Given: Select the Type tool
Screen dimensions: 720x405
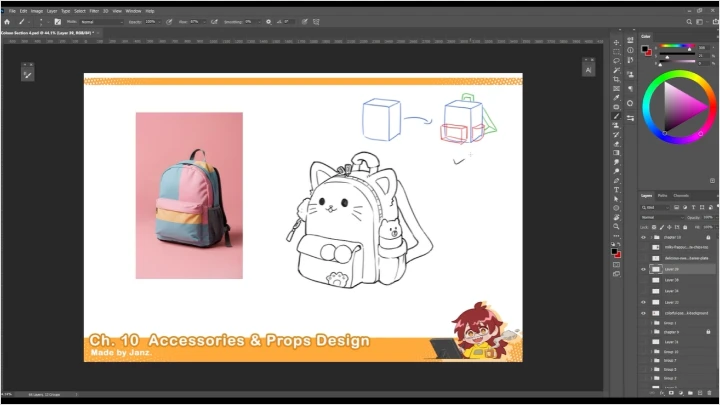Looking at the screenshot, I should pyautogui.click(x=617, y=189).
